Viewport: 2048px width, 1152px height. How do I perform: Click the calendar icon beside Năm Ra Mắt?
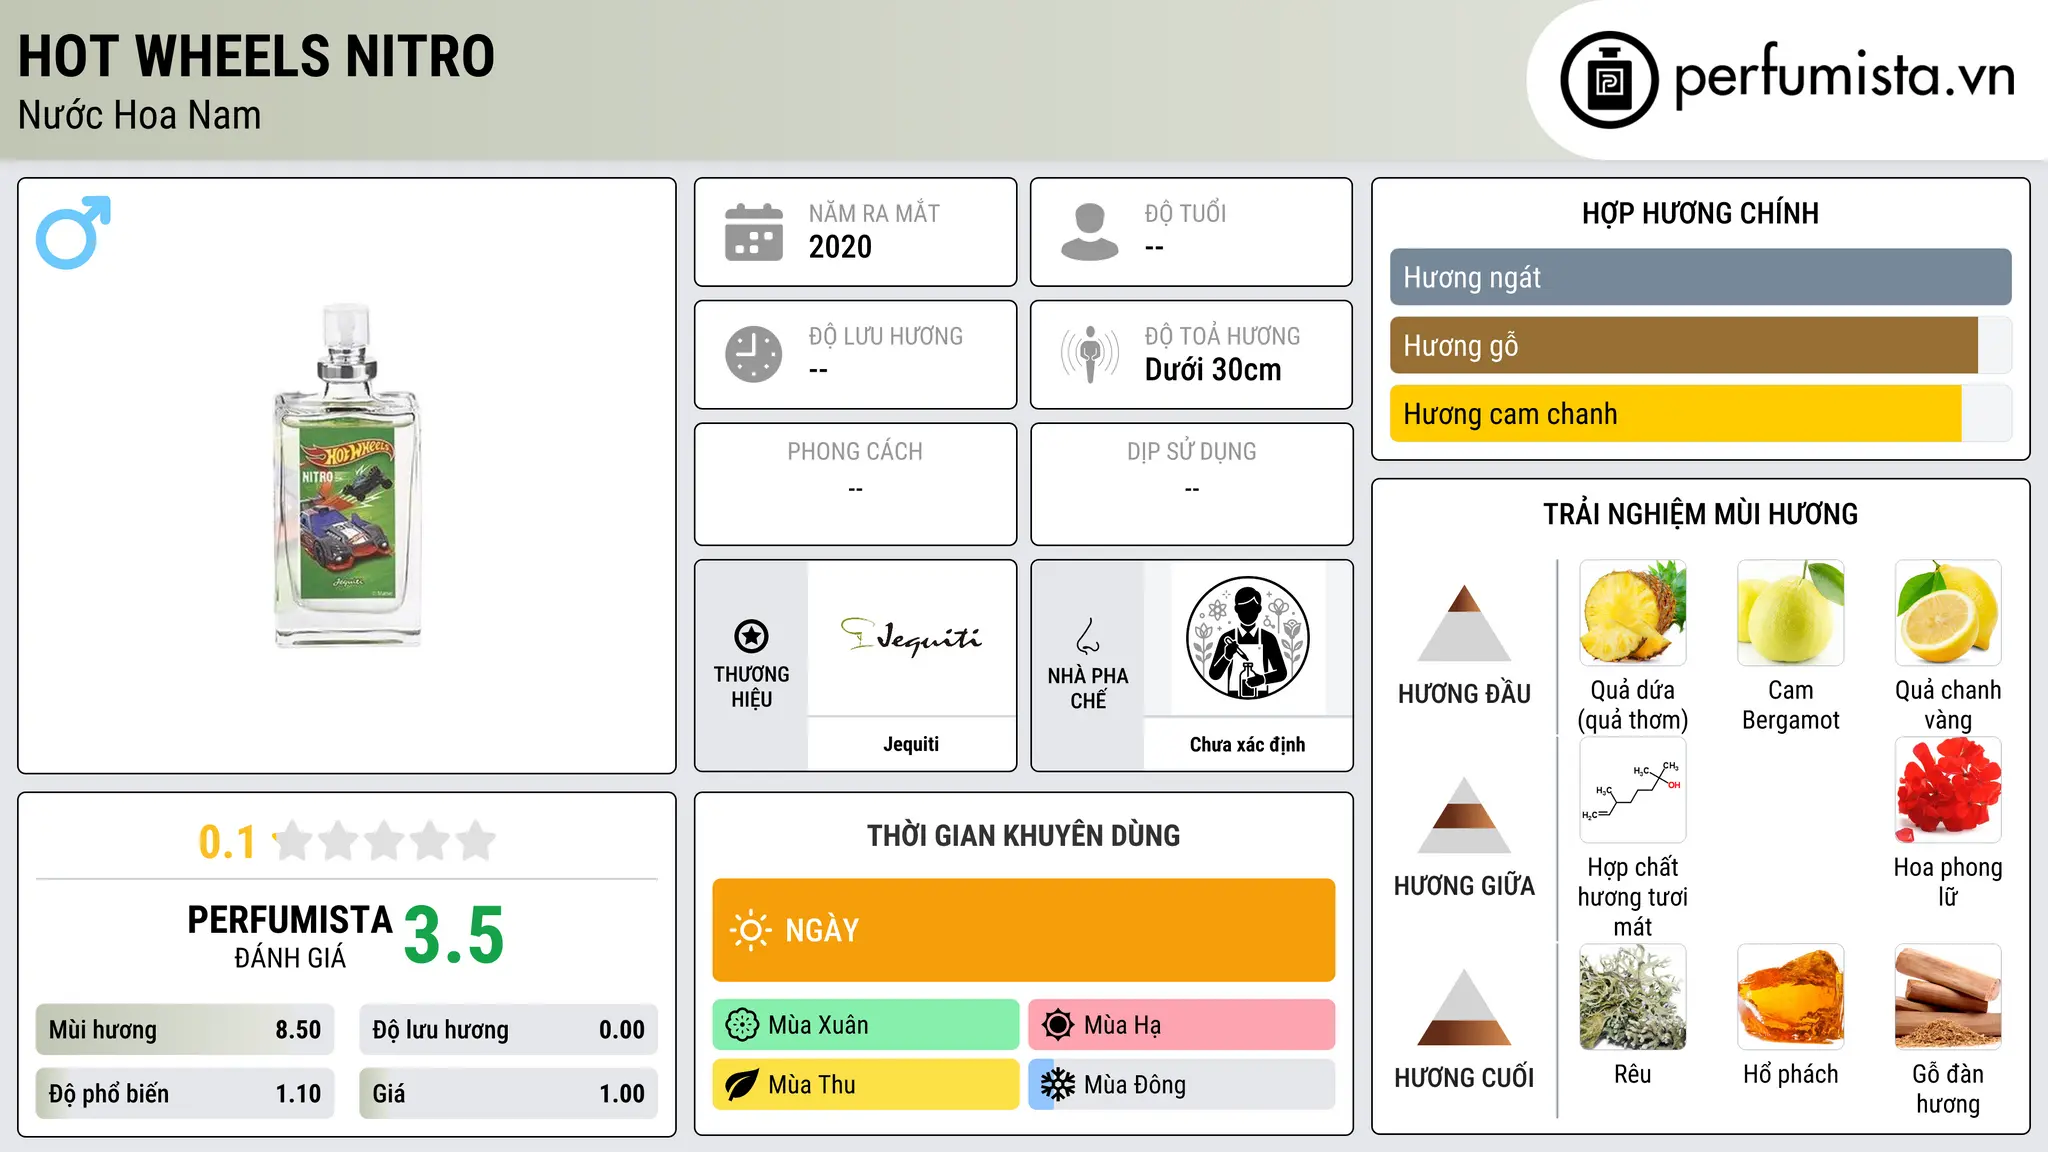pyautogui.click(x=753, y=232)
